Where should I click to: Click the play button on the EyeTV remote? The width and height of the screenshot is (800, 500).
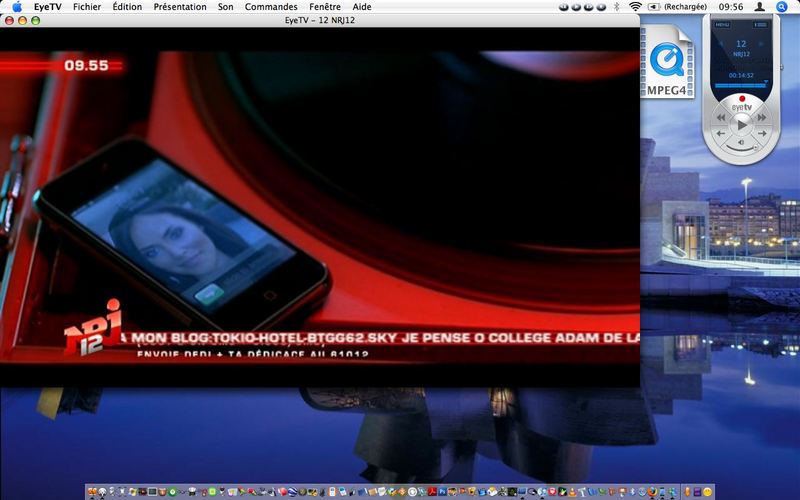[x=741, y=124]
